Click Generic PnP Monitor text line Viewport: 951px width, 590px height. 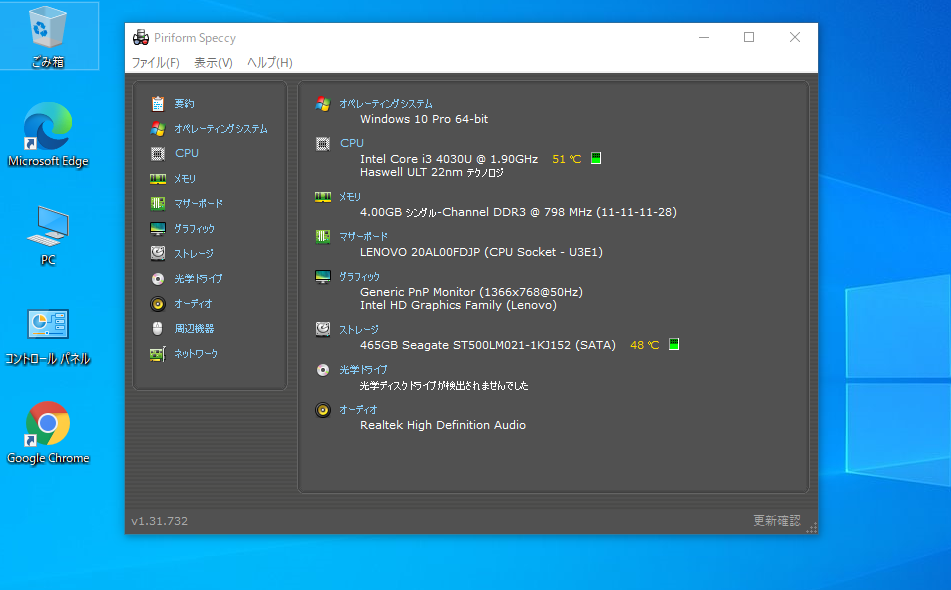tap(471, 292)
